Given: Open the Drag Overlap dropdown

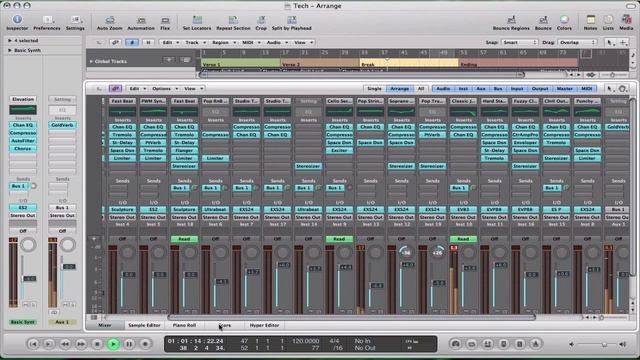Looking at the screenshot, I should coord(576,42).
